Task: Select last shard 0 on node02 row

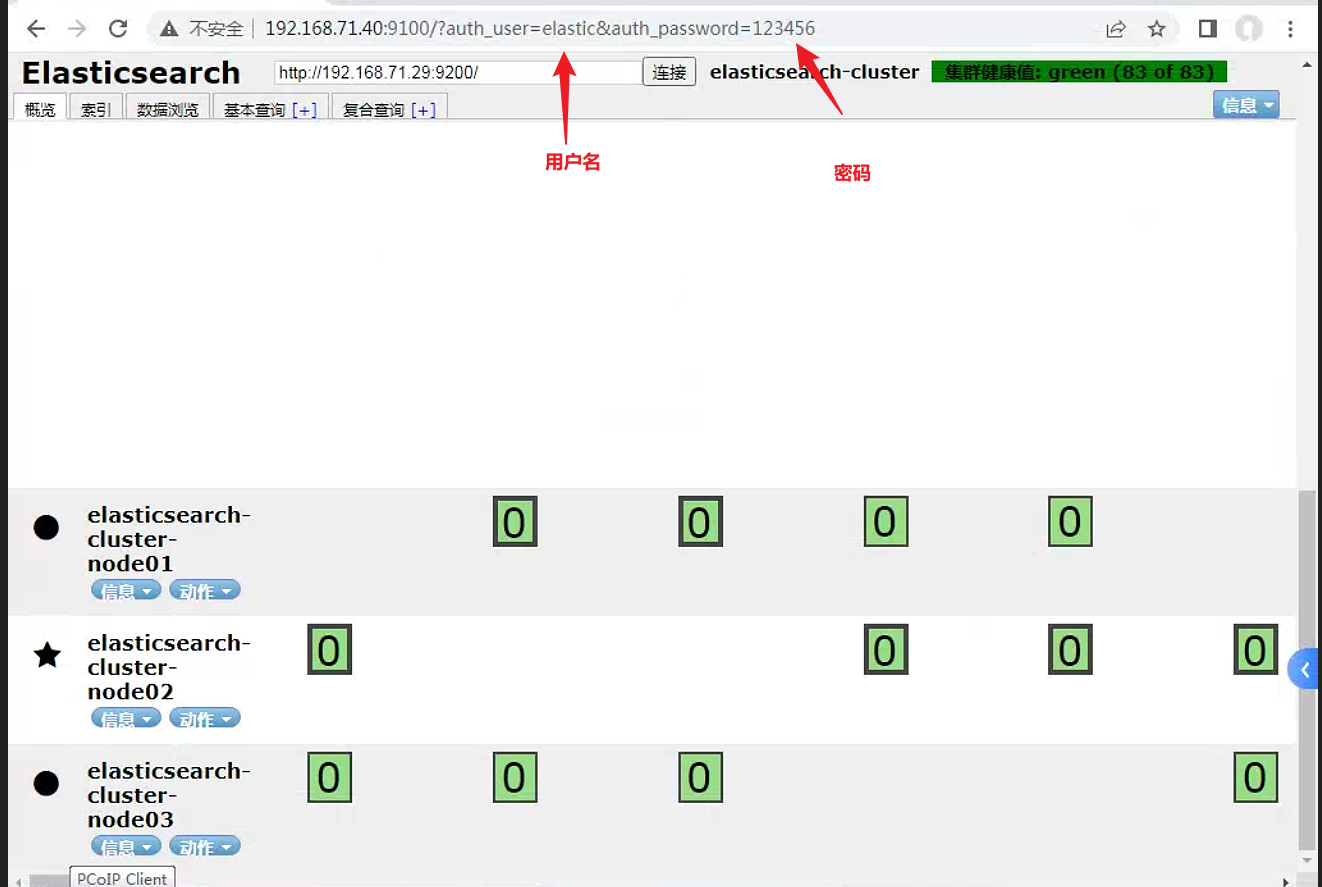Action: [1255, 650]
